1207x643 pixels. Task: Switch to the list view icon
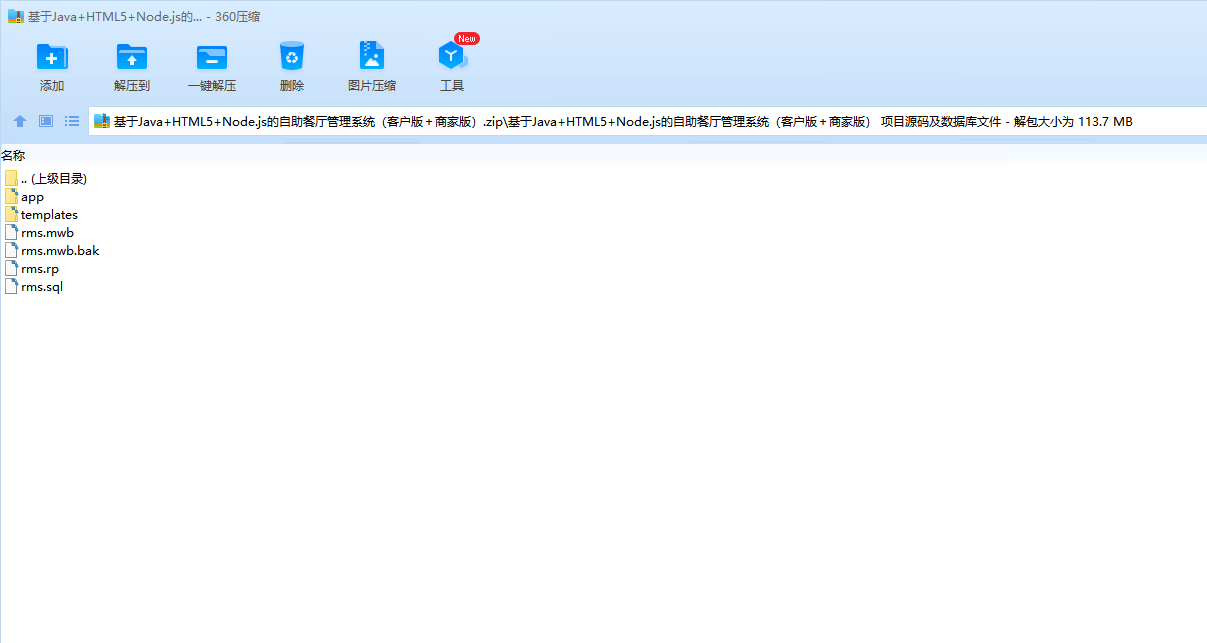coord(72,121)
